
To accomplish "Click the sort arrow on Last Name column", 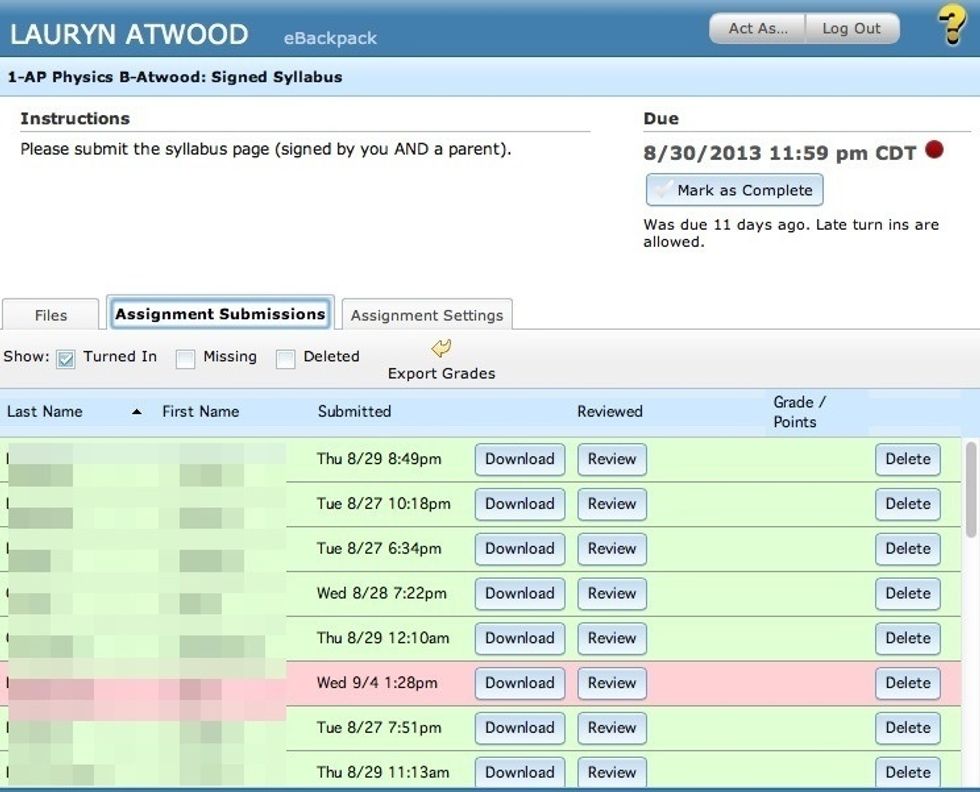I will [138, 411].
